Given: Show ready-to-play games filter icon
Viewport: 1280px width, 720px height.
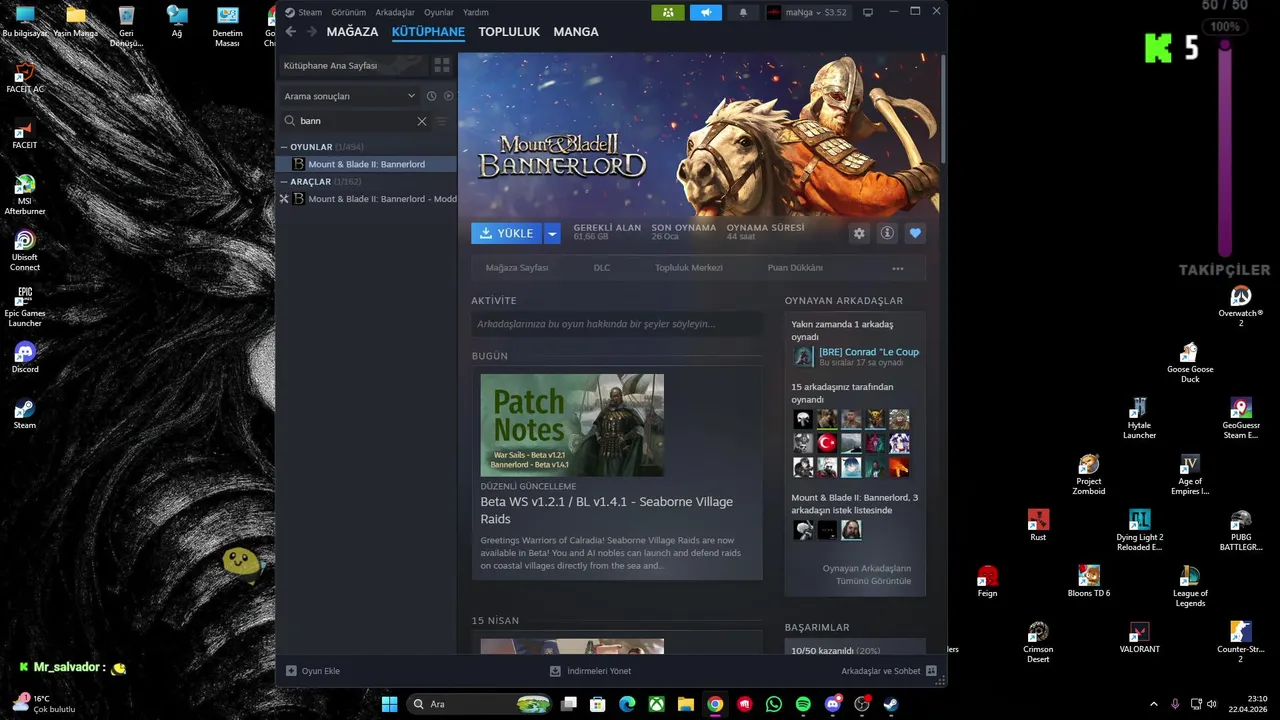Looking at the screenshot, I should click(x=448, y=96).
